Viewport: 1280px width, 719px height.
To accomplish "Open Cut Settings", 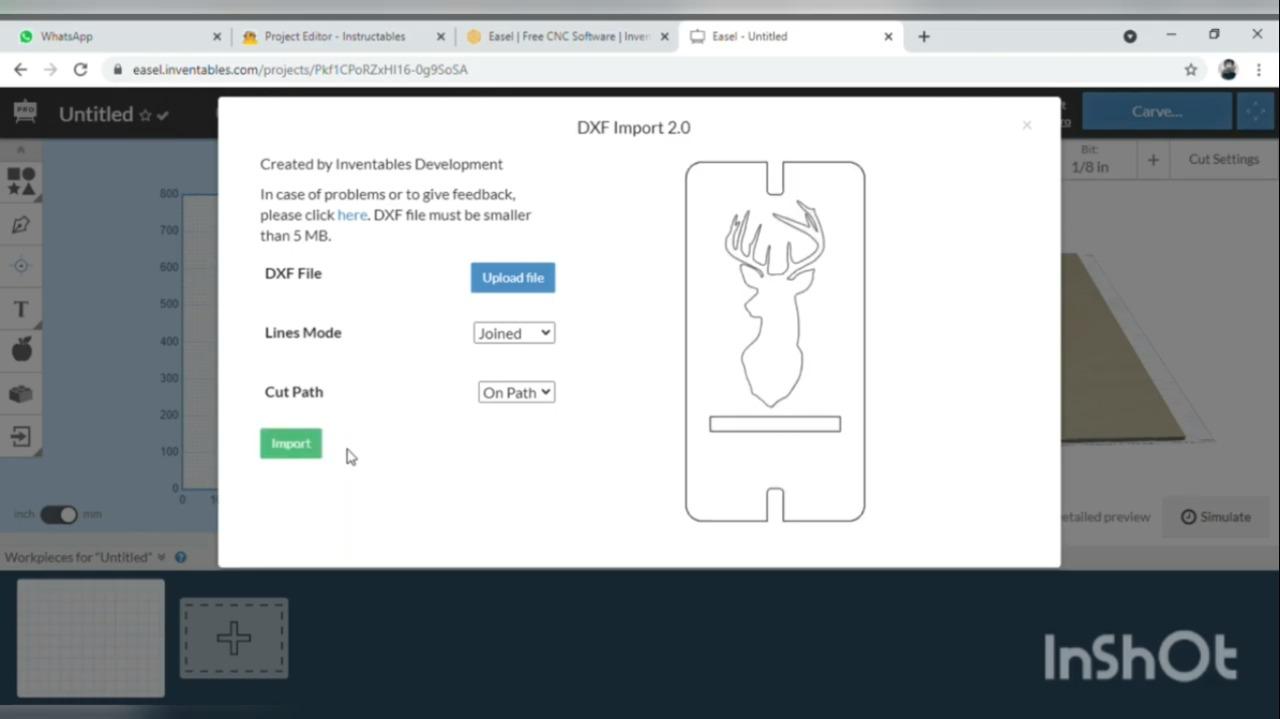I will point(1223,159).
